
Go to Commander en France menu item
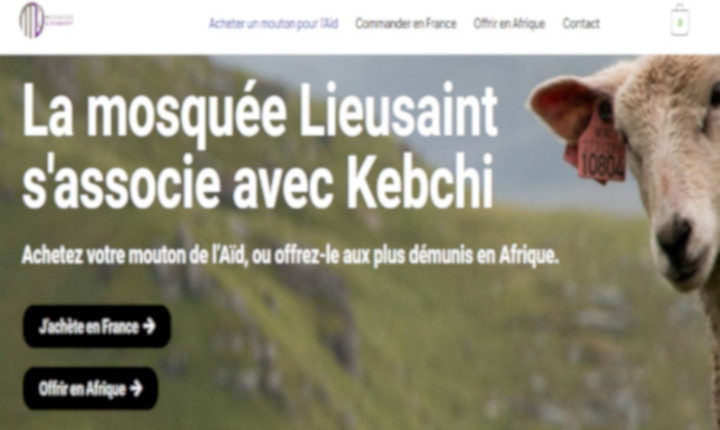(406, 23)
